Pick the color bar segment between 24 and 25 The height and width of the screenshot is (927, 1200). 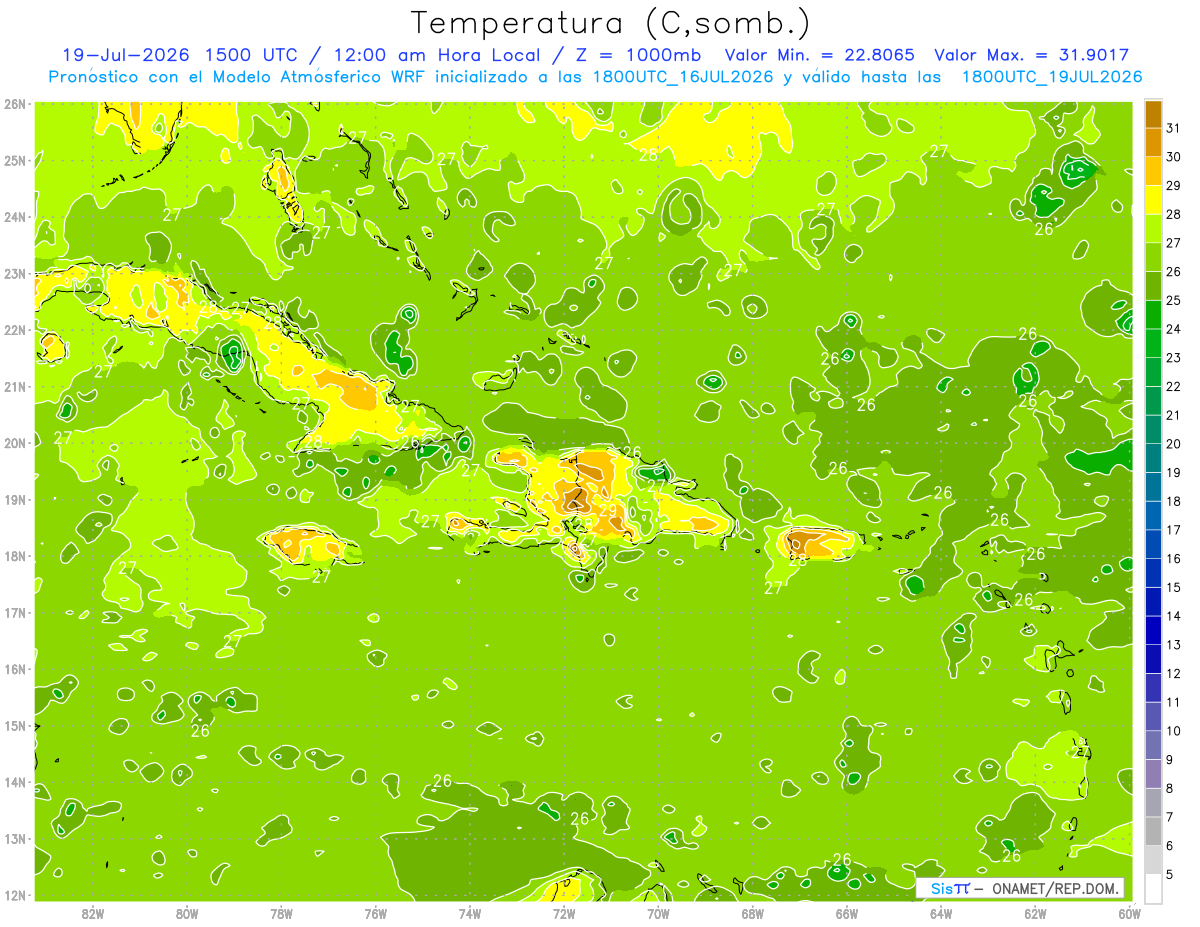(x=1153, y=314)
